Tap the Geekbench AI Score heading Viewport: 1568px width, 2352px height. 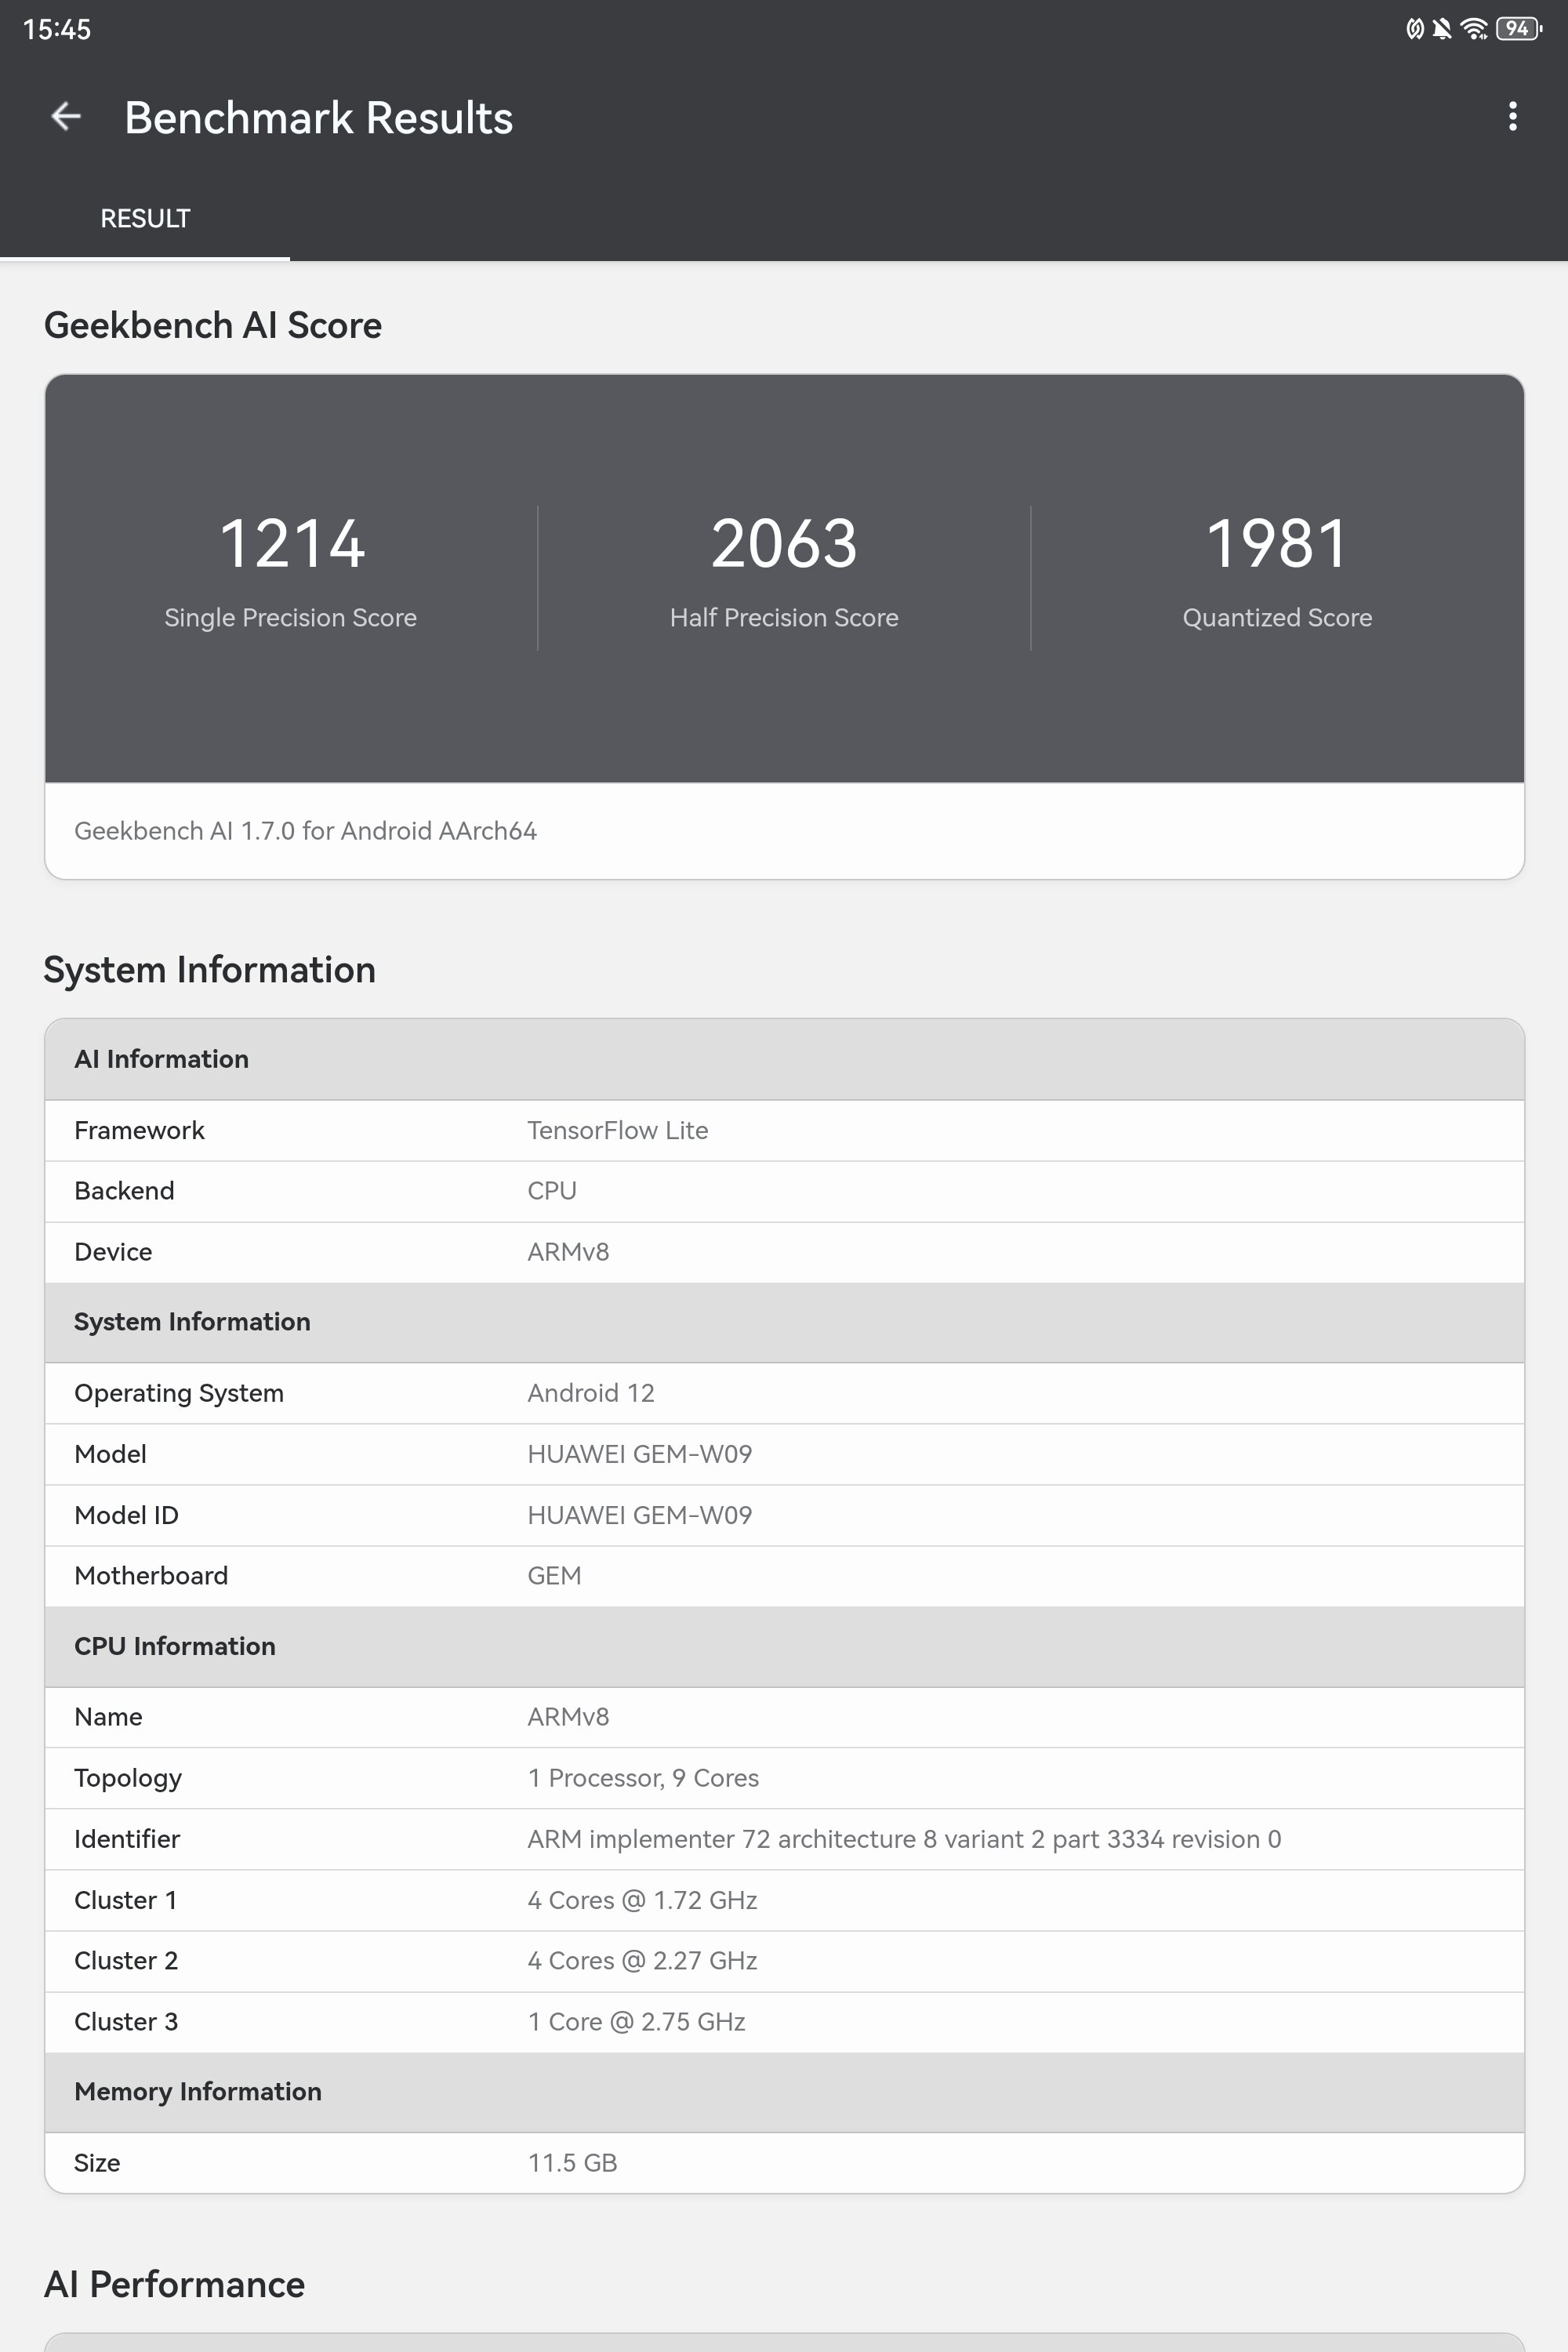pos(213,326)
